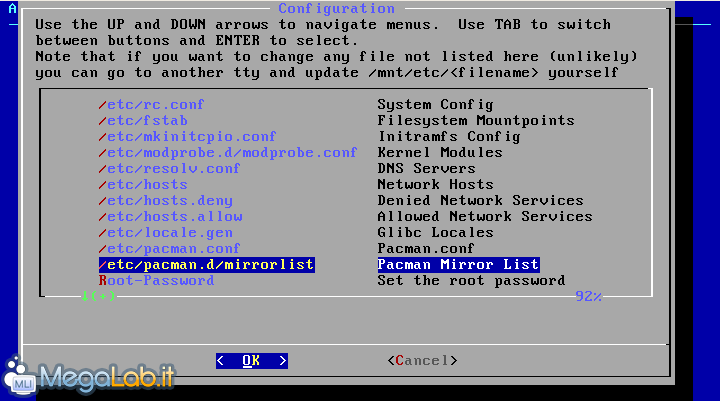
Task: Click the Set the root password description
Action: click(471, 281)
